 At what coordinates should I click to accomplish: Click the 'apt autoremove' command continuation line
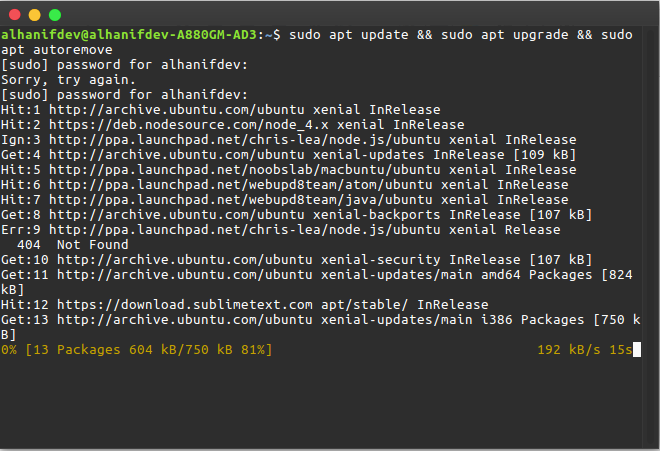coord(57,50)
